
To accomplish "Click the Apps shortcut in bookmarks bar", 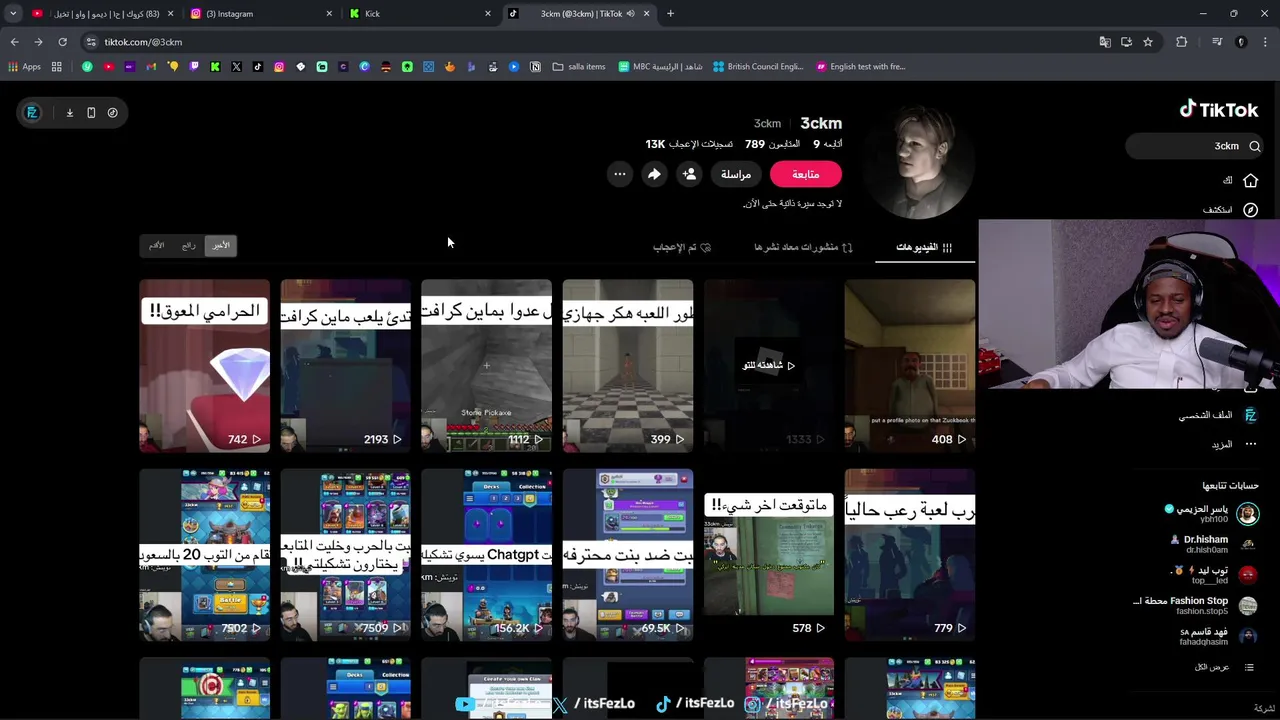I will [x=24, y=67].
